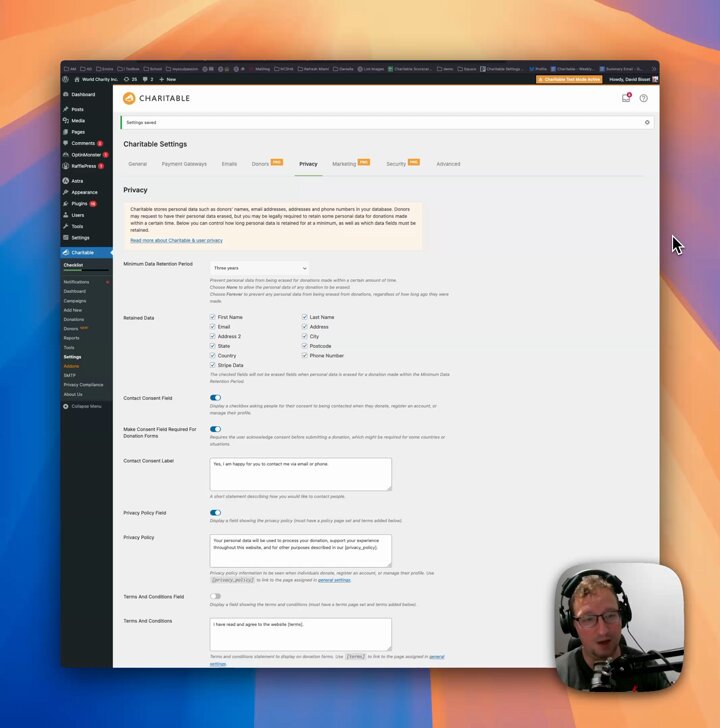The image size is (720, 728).
Task: Dismiss the Settings saved notice
Action: pyautogui.click(x=647, y=123)
